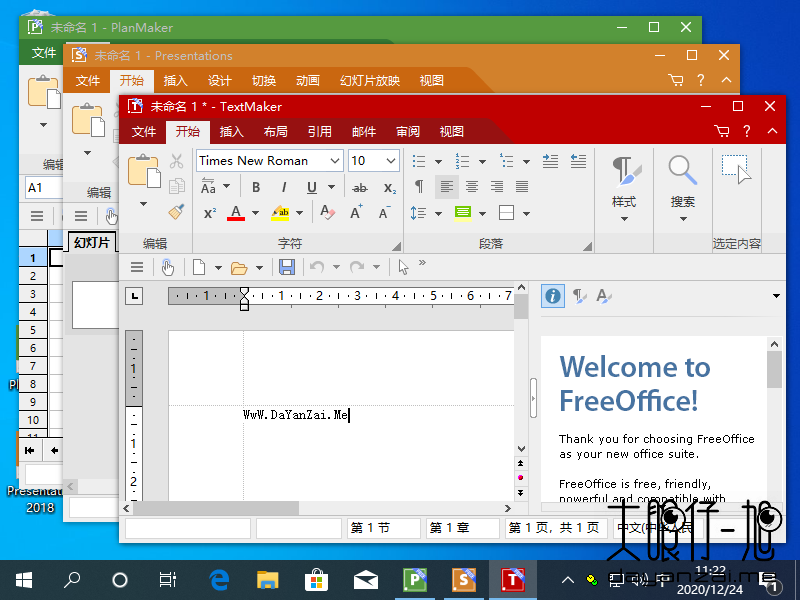
Task: Toggle italic formatting
Action: click(x=284, y=187)
